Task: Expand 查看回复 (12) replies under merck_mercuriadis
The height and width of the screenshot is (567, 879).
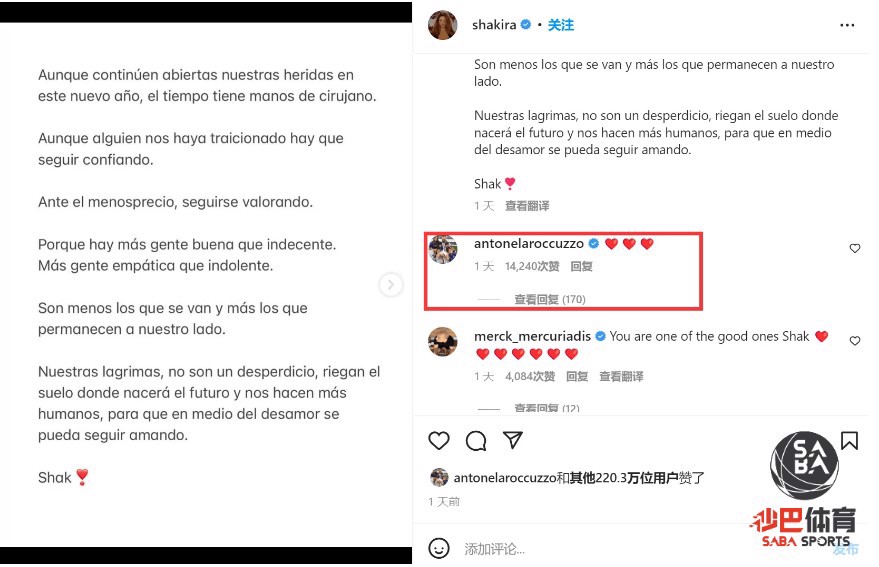Action: point(547,408)
